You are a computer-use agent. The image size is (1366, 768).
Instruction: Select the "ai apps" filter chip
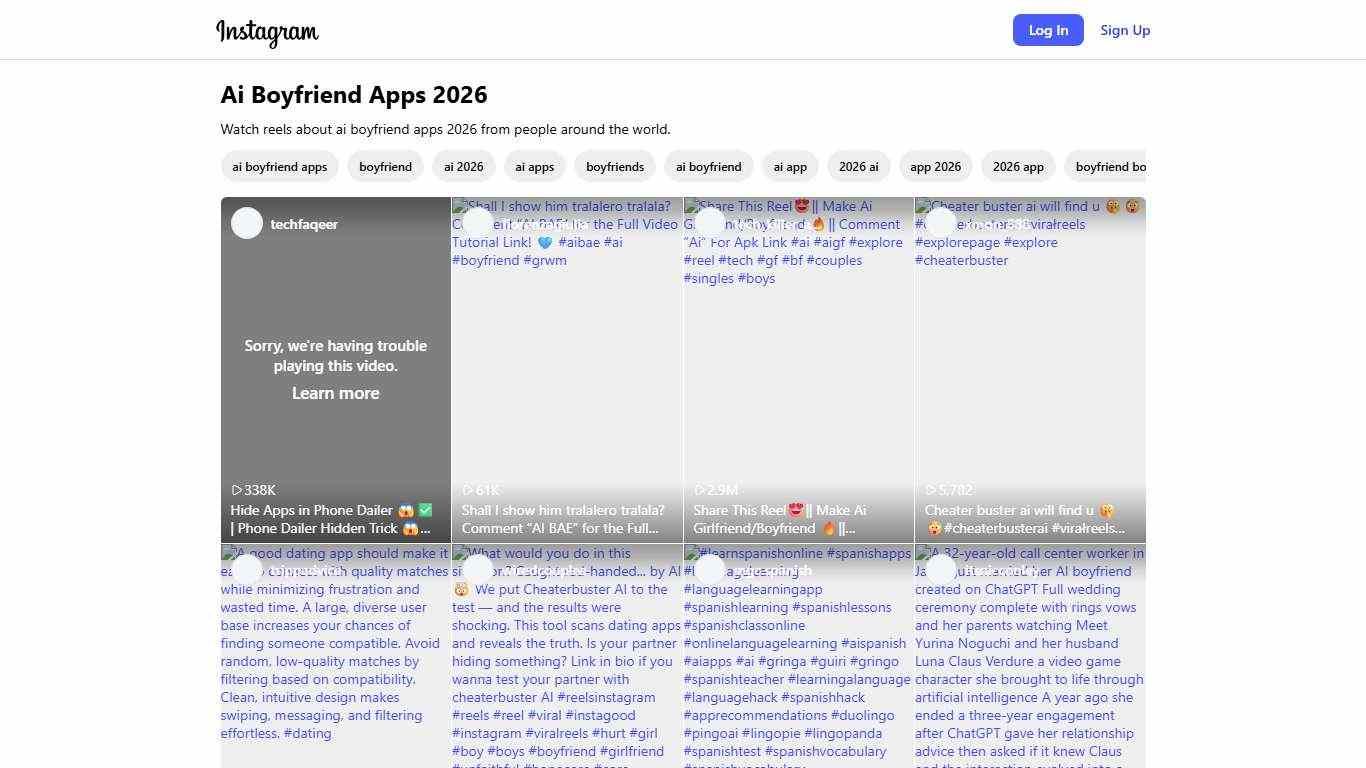click(x=534, y=166)
